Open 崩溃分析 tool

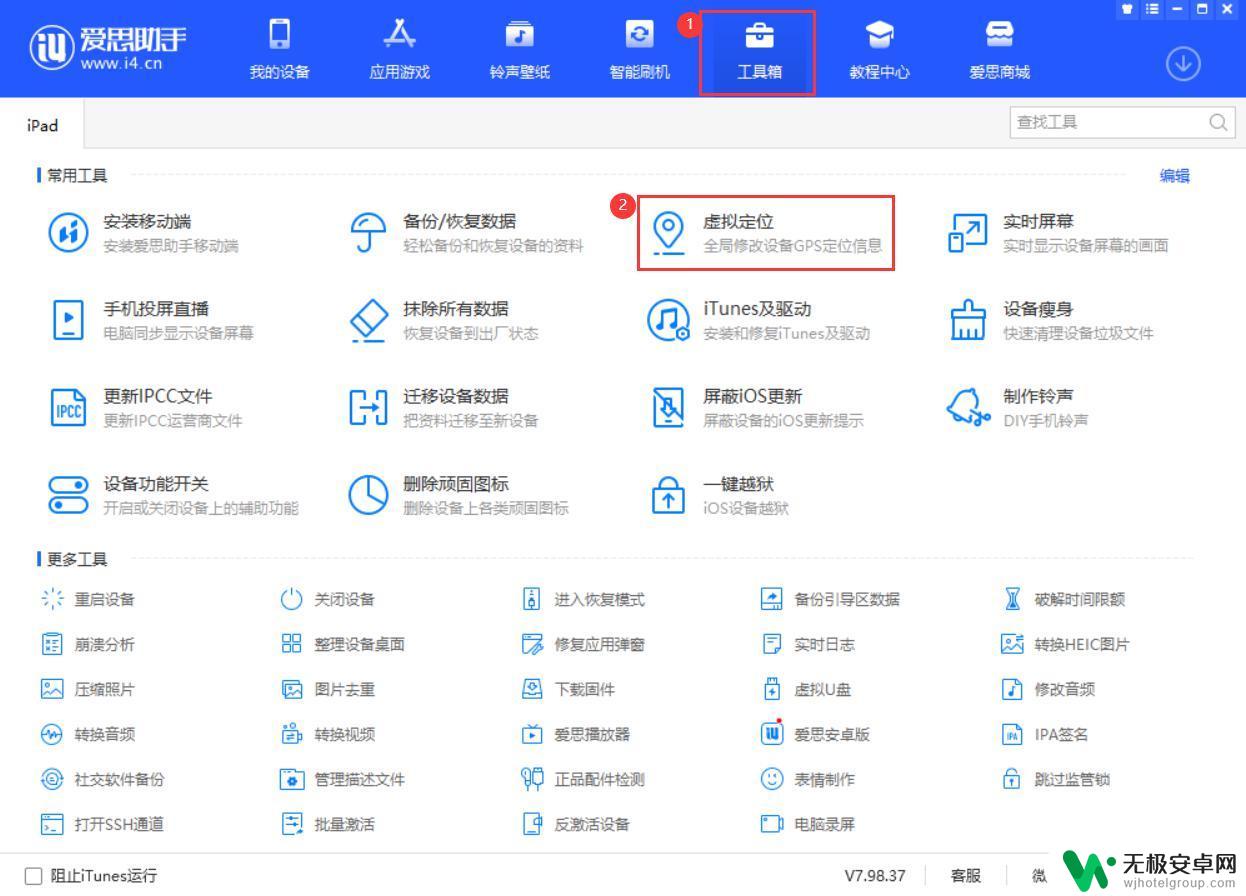88,644
